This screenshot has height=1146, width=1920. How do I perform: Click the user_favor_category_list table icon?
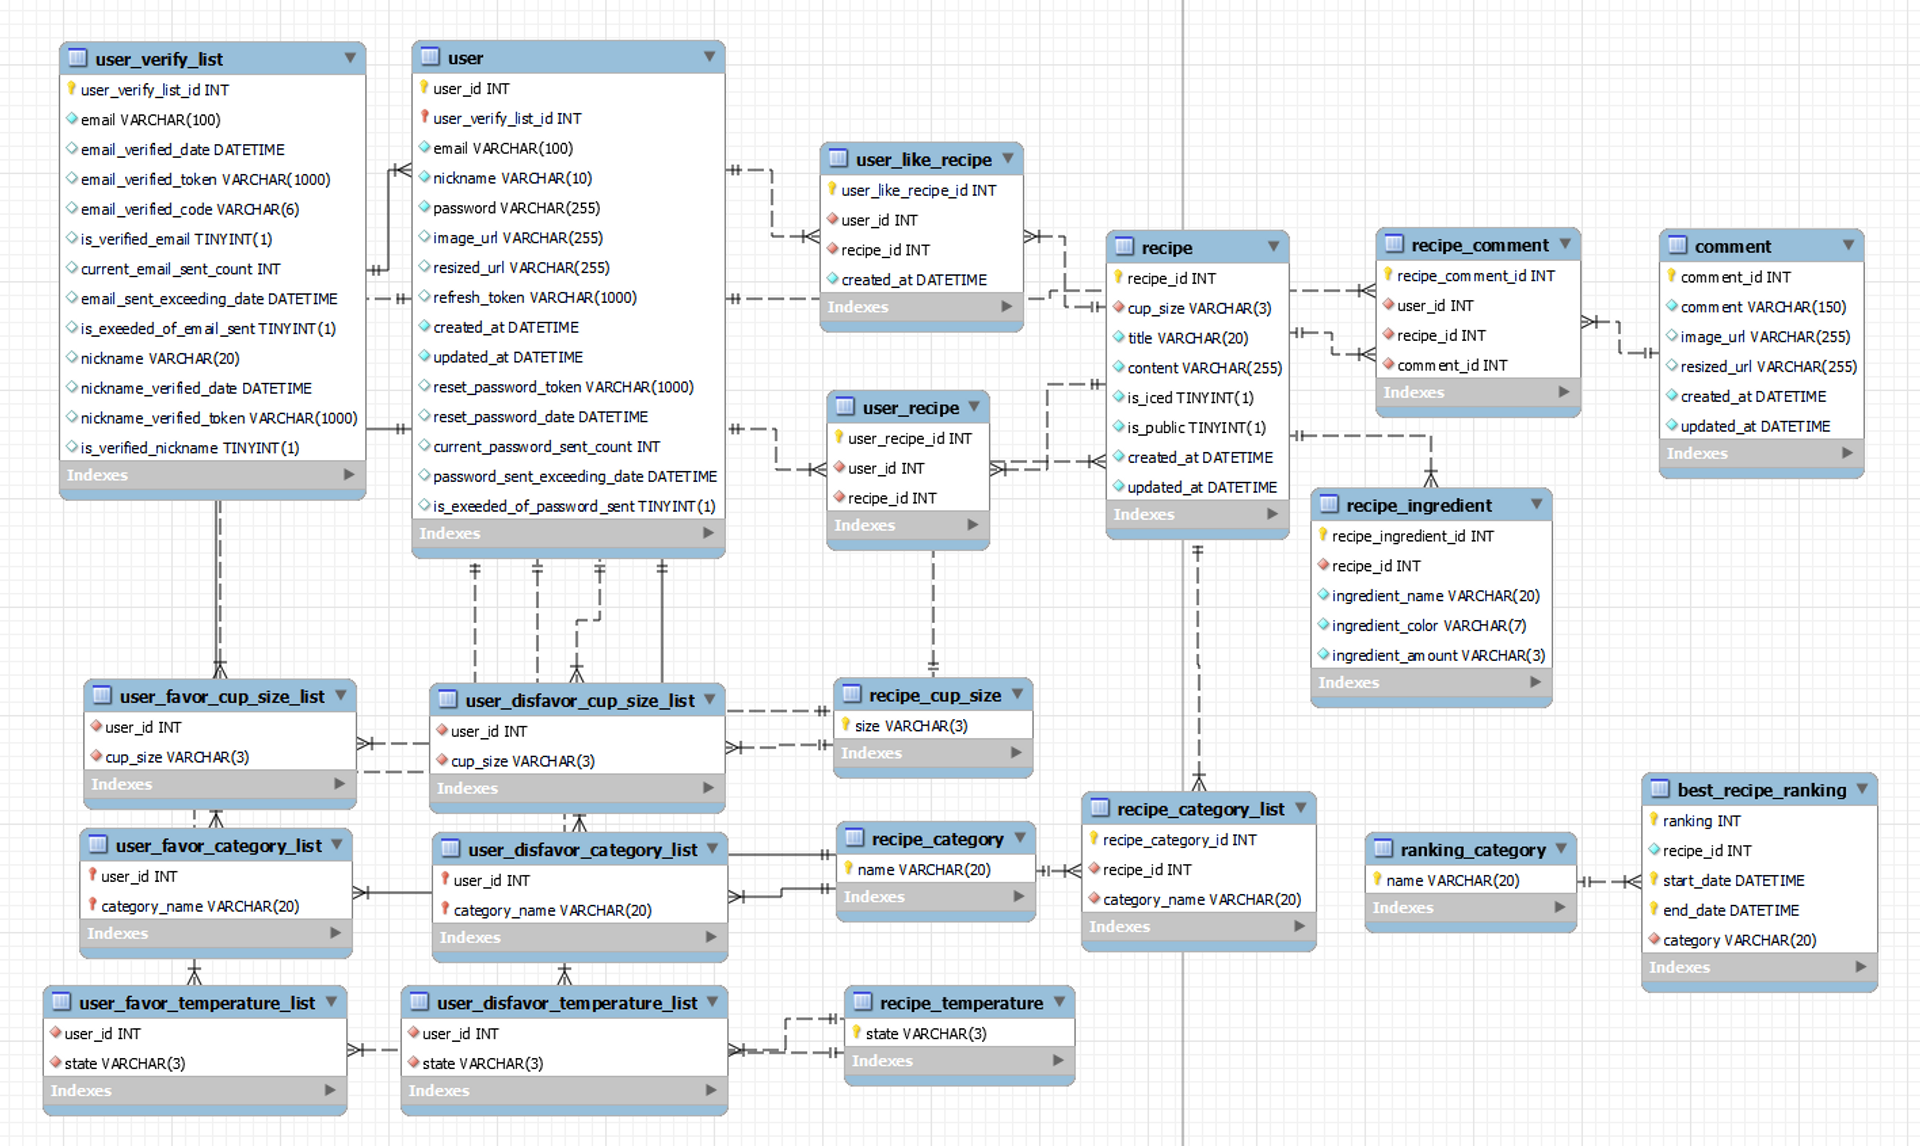[x=98, y=844]
